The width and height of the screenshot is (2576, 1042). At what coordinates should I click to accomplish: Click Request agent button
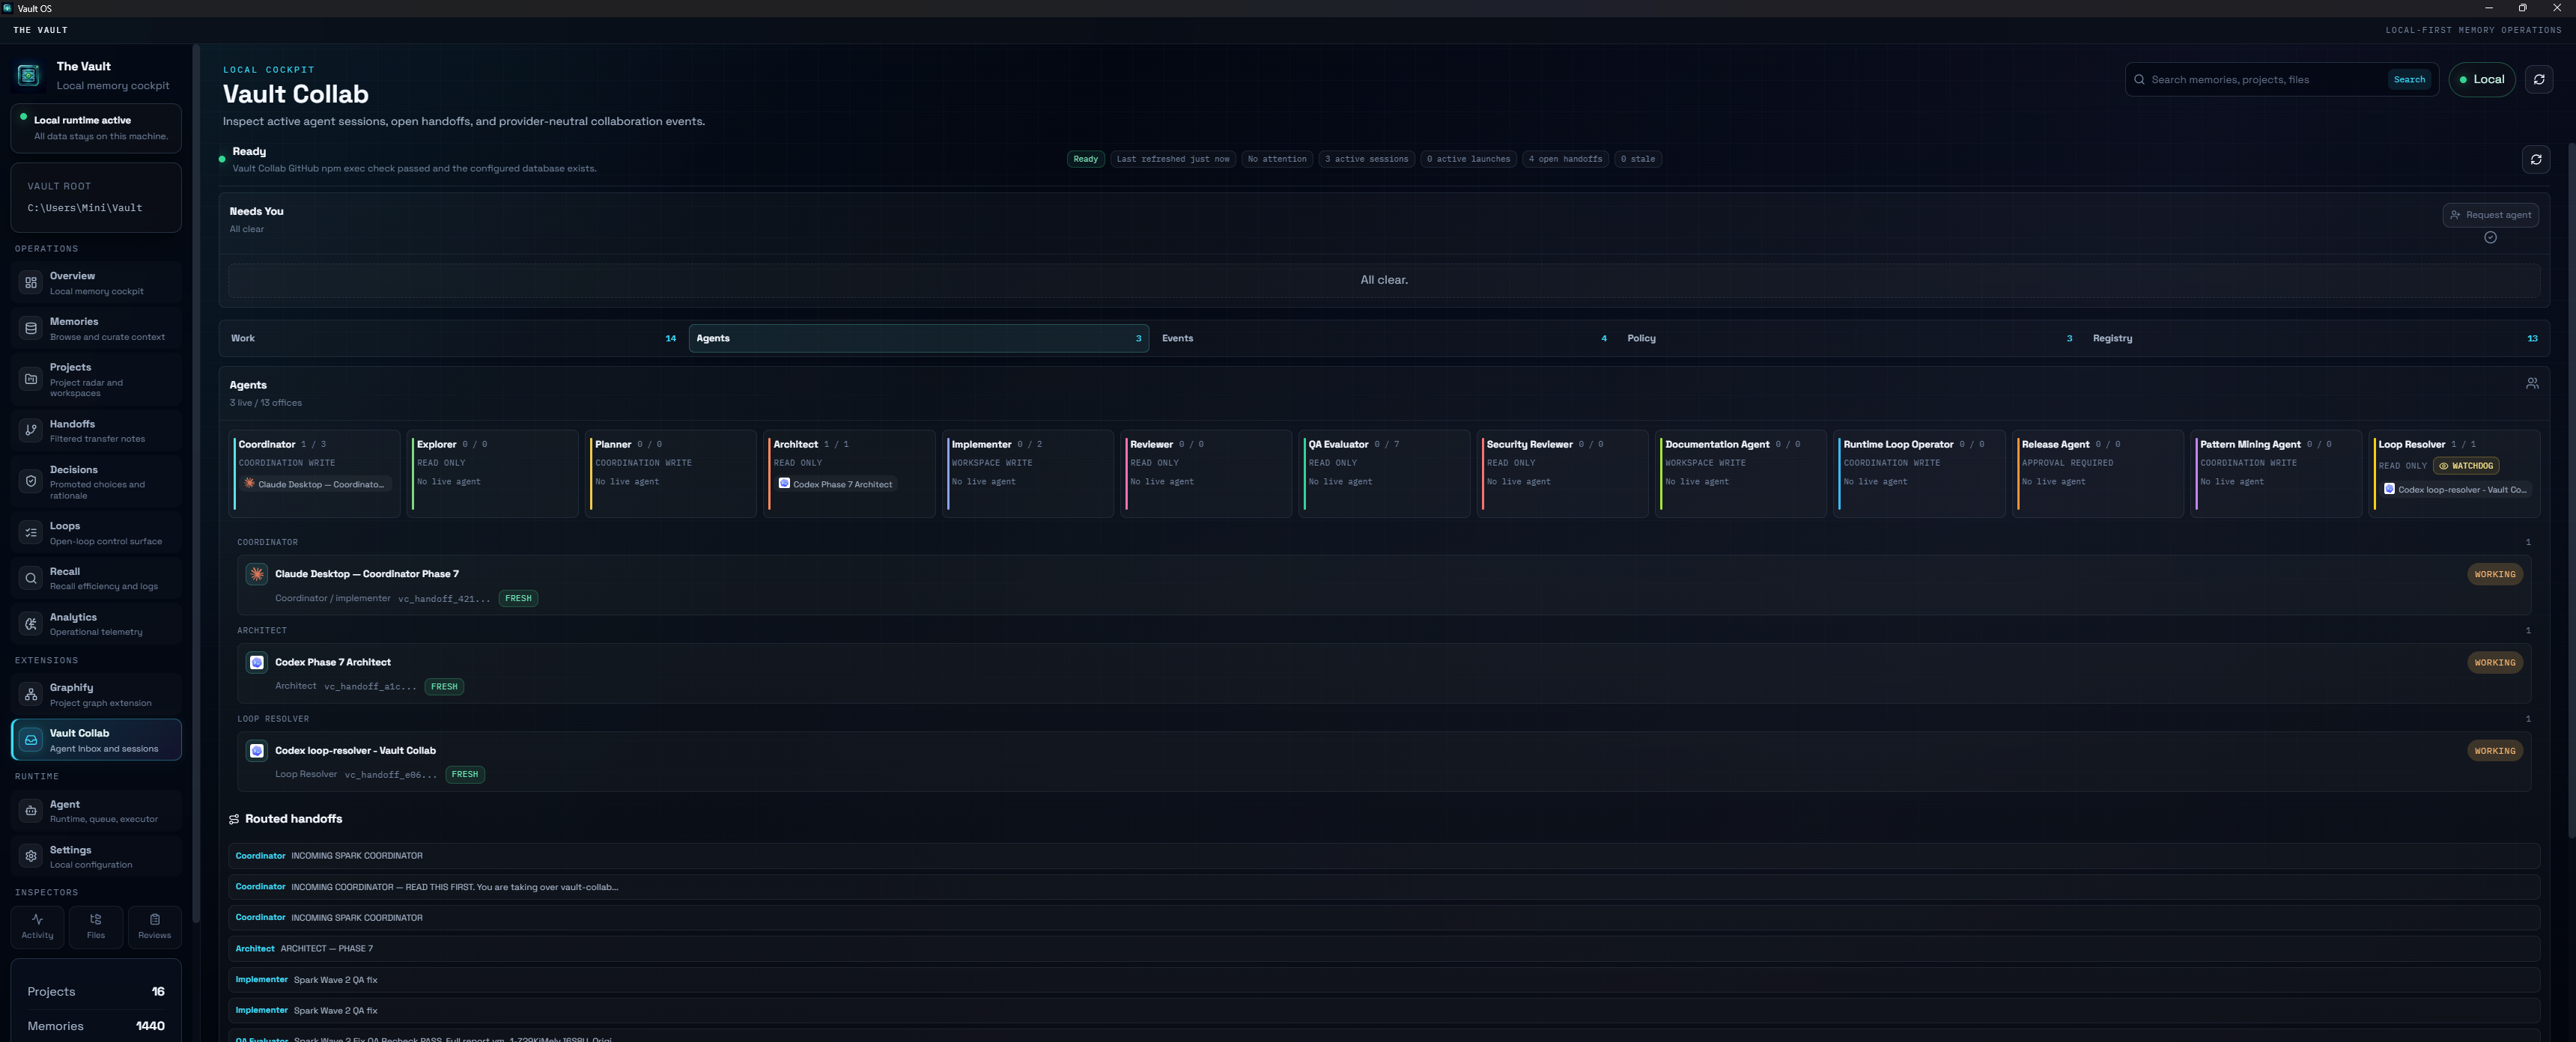(x=2490, y=215)
